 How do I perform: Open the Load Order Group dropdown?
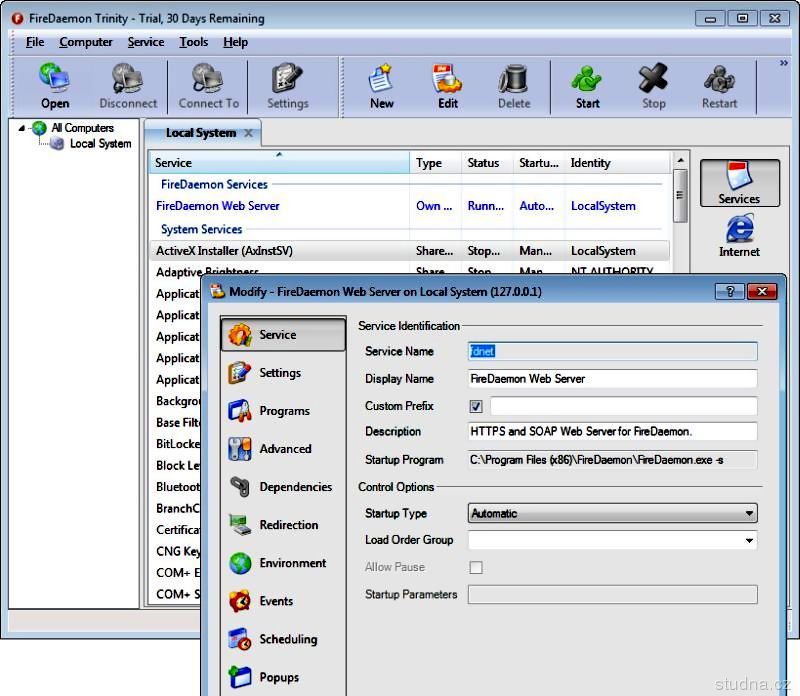click(x=749, y=541)
